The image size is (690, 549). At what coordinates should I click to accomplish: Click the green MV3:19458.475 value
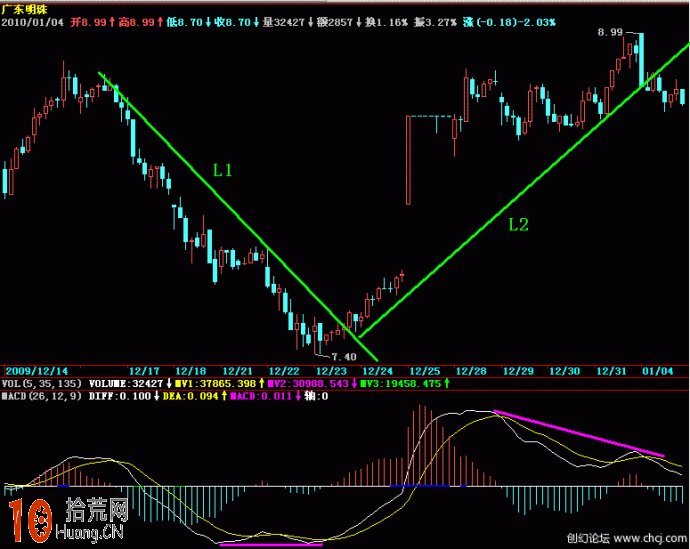coord(400,384)
